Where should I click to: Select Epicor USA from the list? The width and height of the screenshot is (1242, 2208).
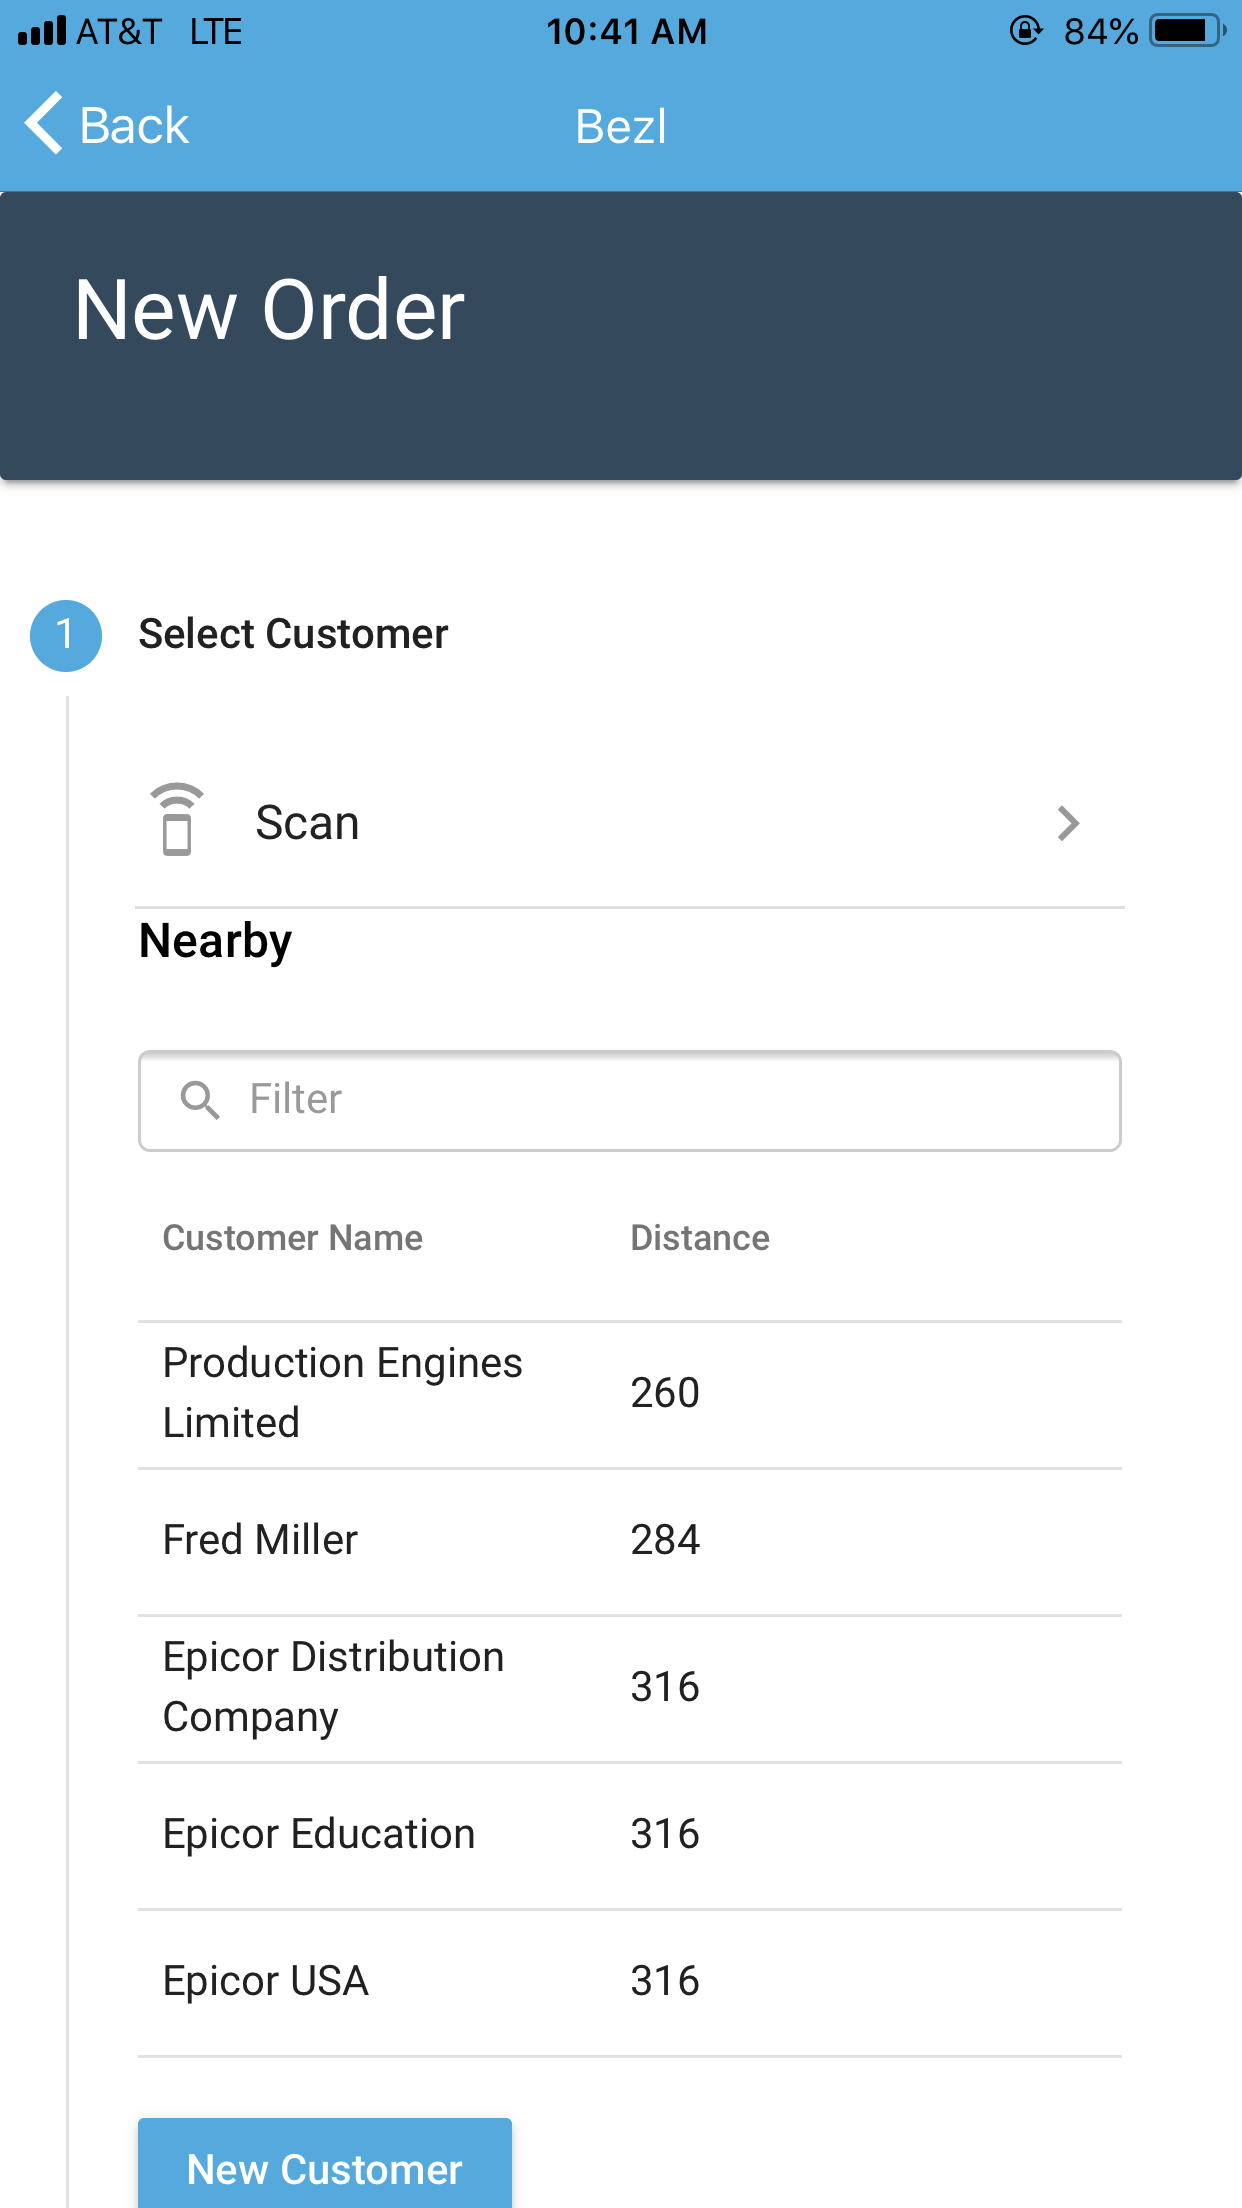pos(266,1981)
